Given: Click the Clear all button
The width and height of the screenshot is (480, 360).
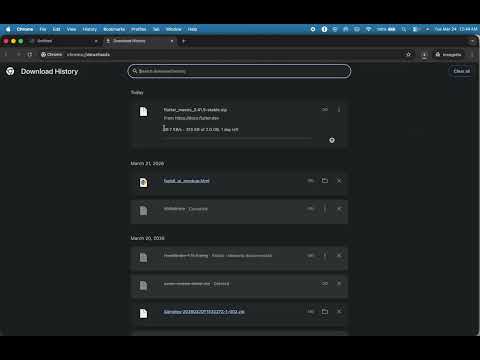Looking at the screenshot, I should point(461,71).
